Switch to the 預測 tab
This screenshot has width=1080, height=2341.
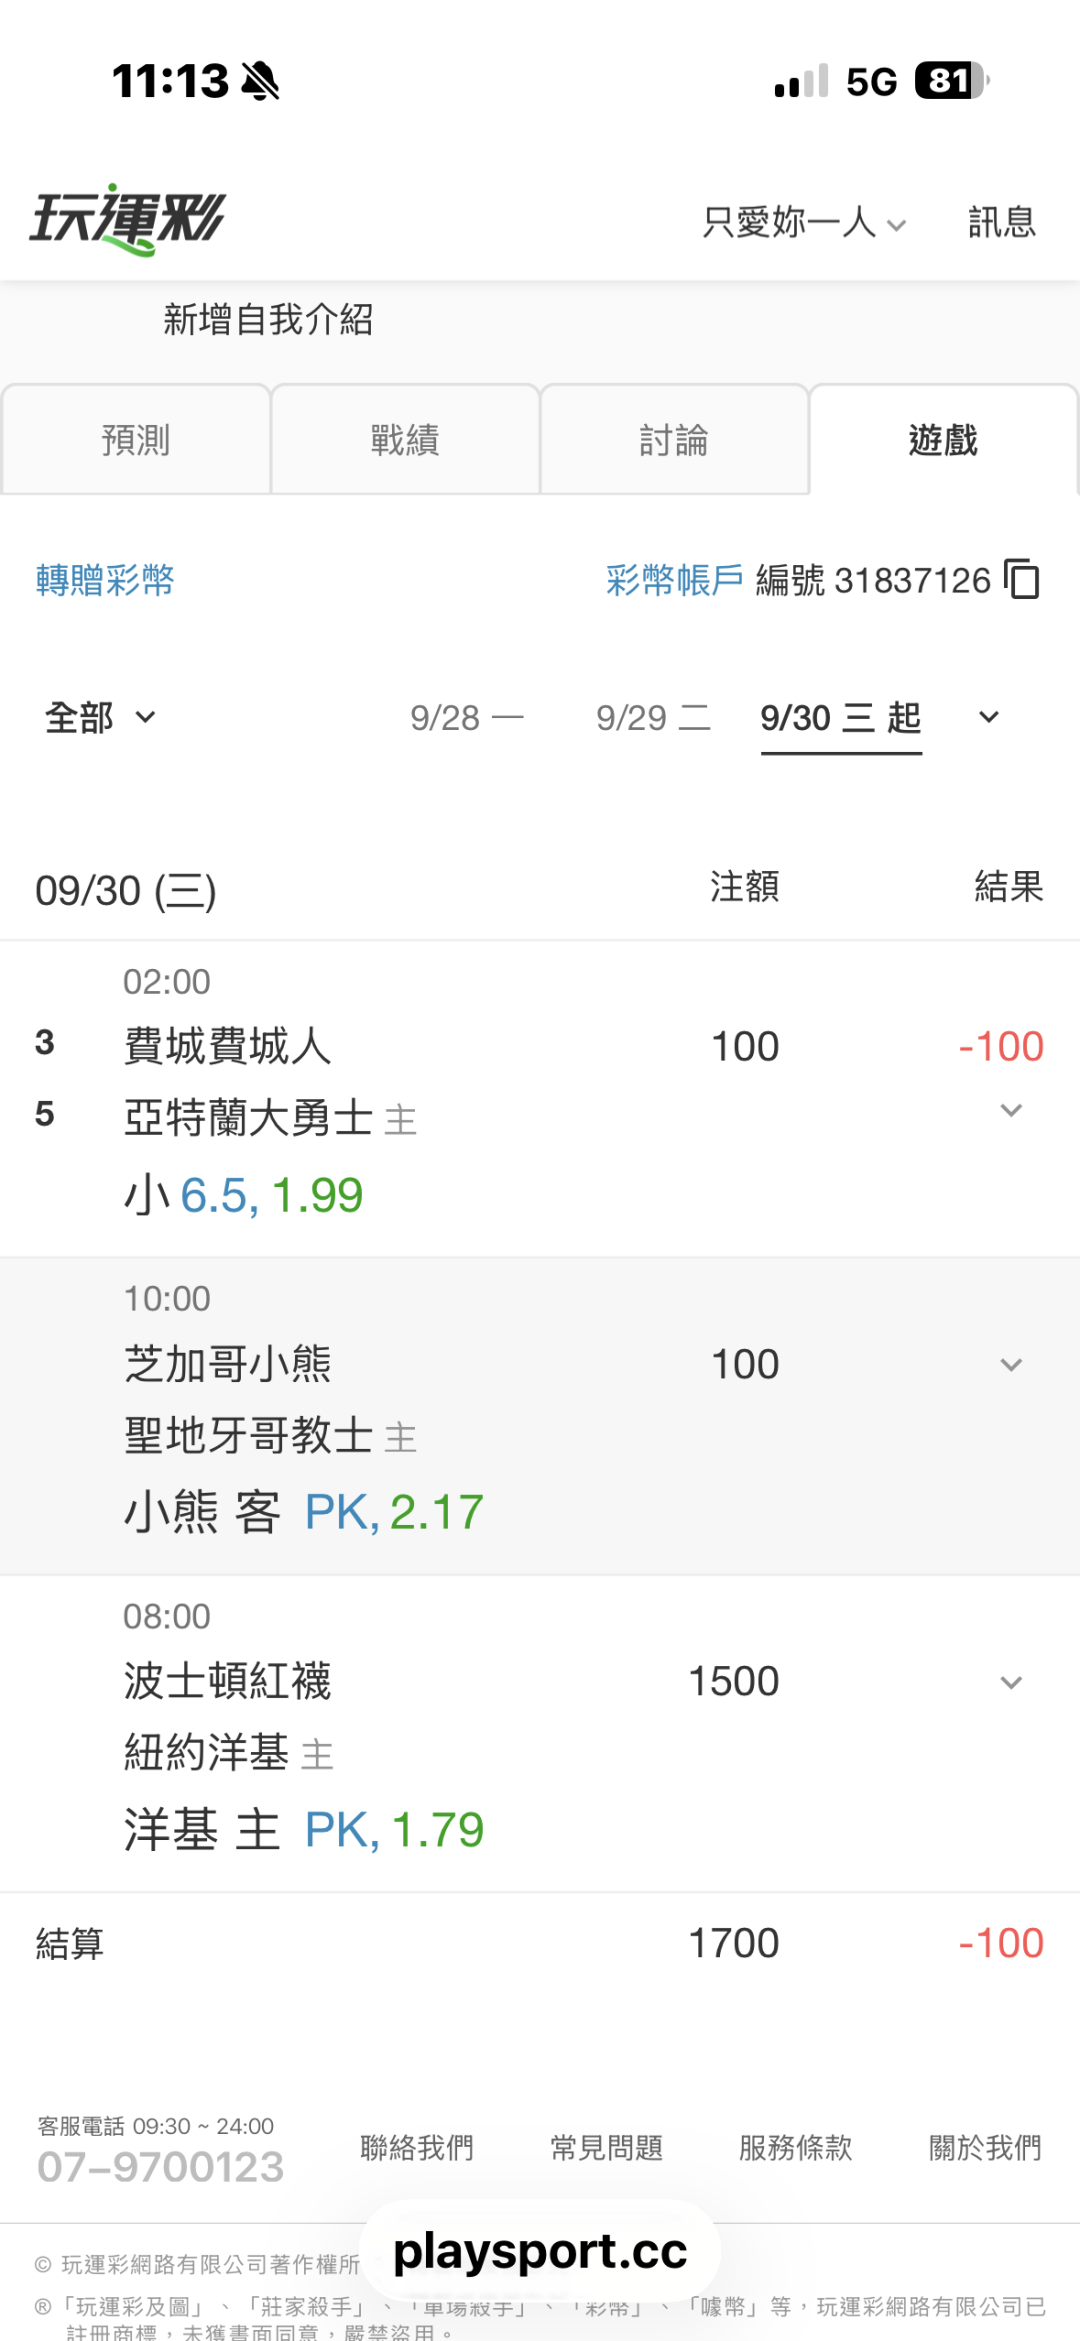pyautogui.click(x=136, y=439)
